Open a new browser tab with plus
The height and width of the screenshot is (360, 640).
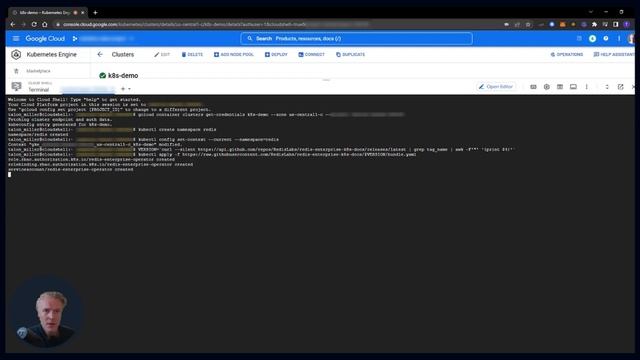pos(95,13)
